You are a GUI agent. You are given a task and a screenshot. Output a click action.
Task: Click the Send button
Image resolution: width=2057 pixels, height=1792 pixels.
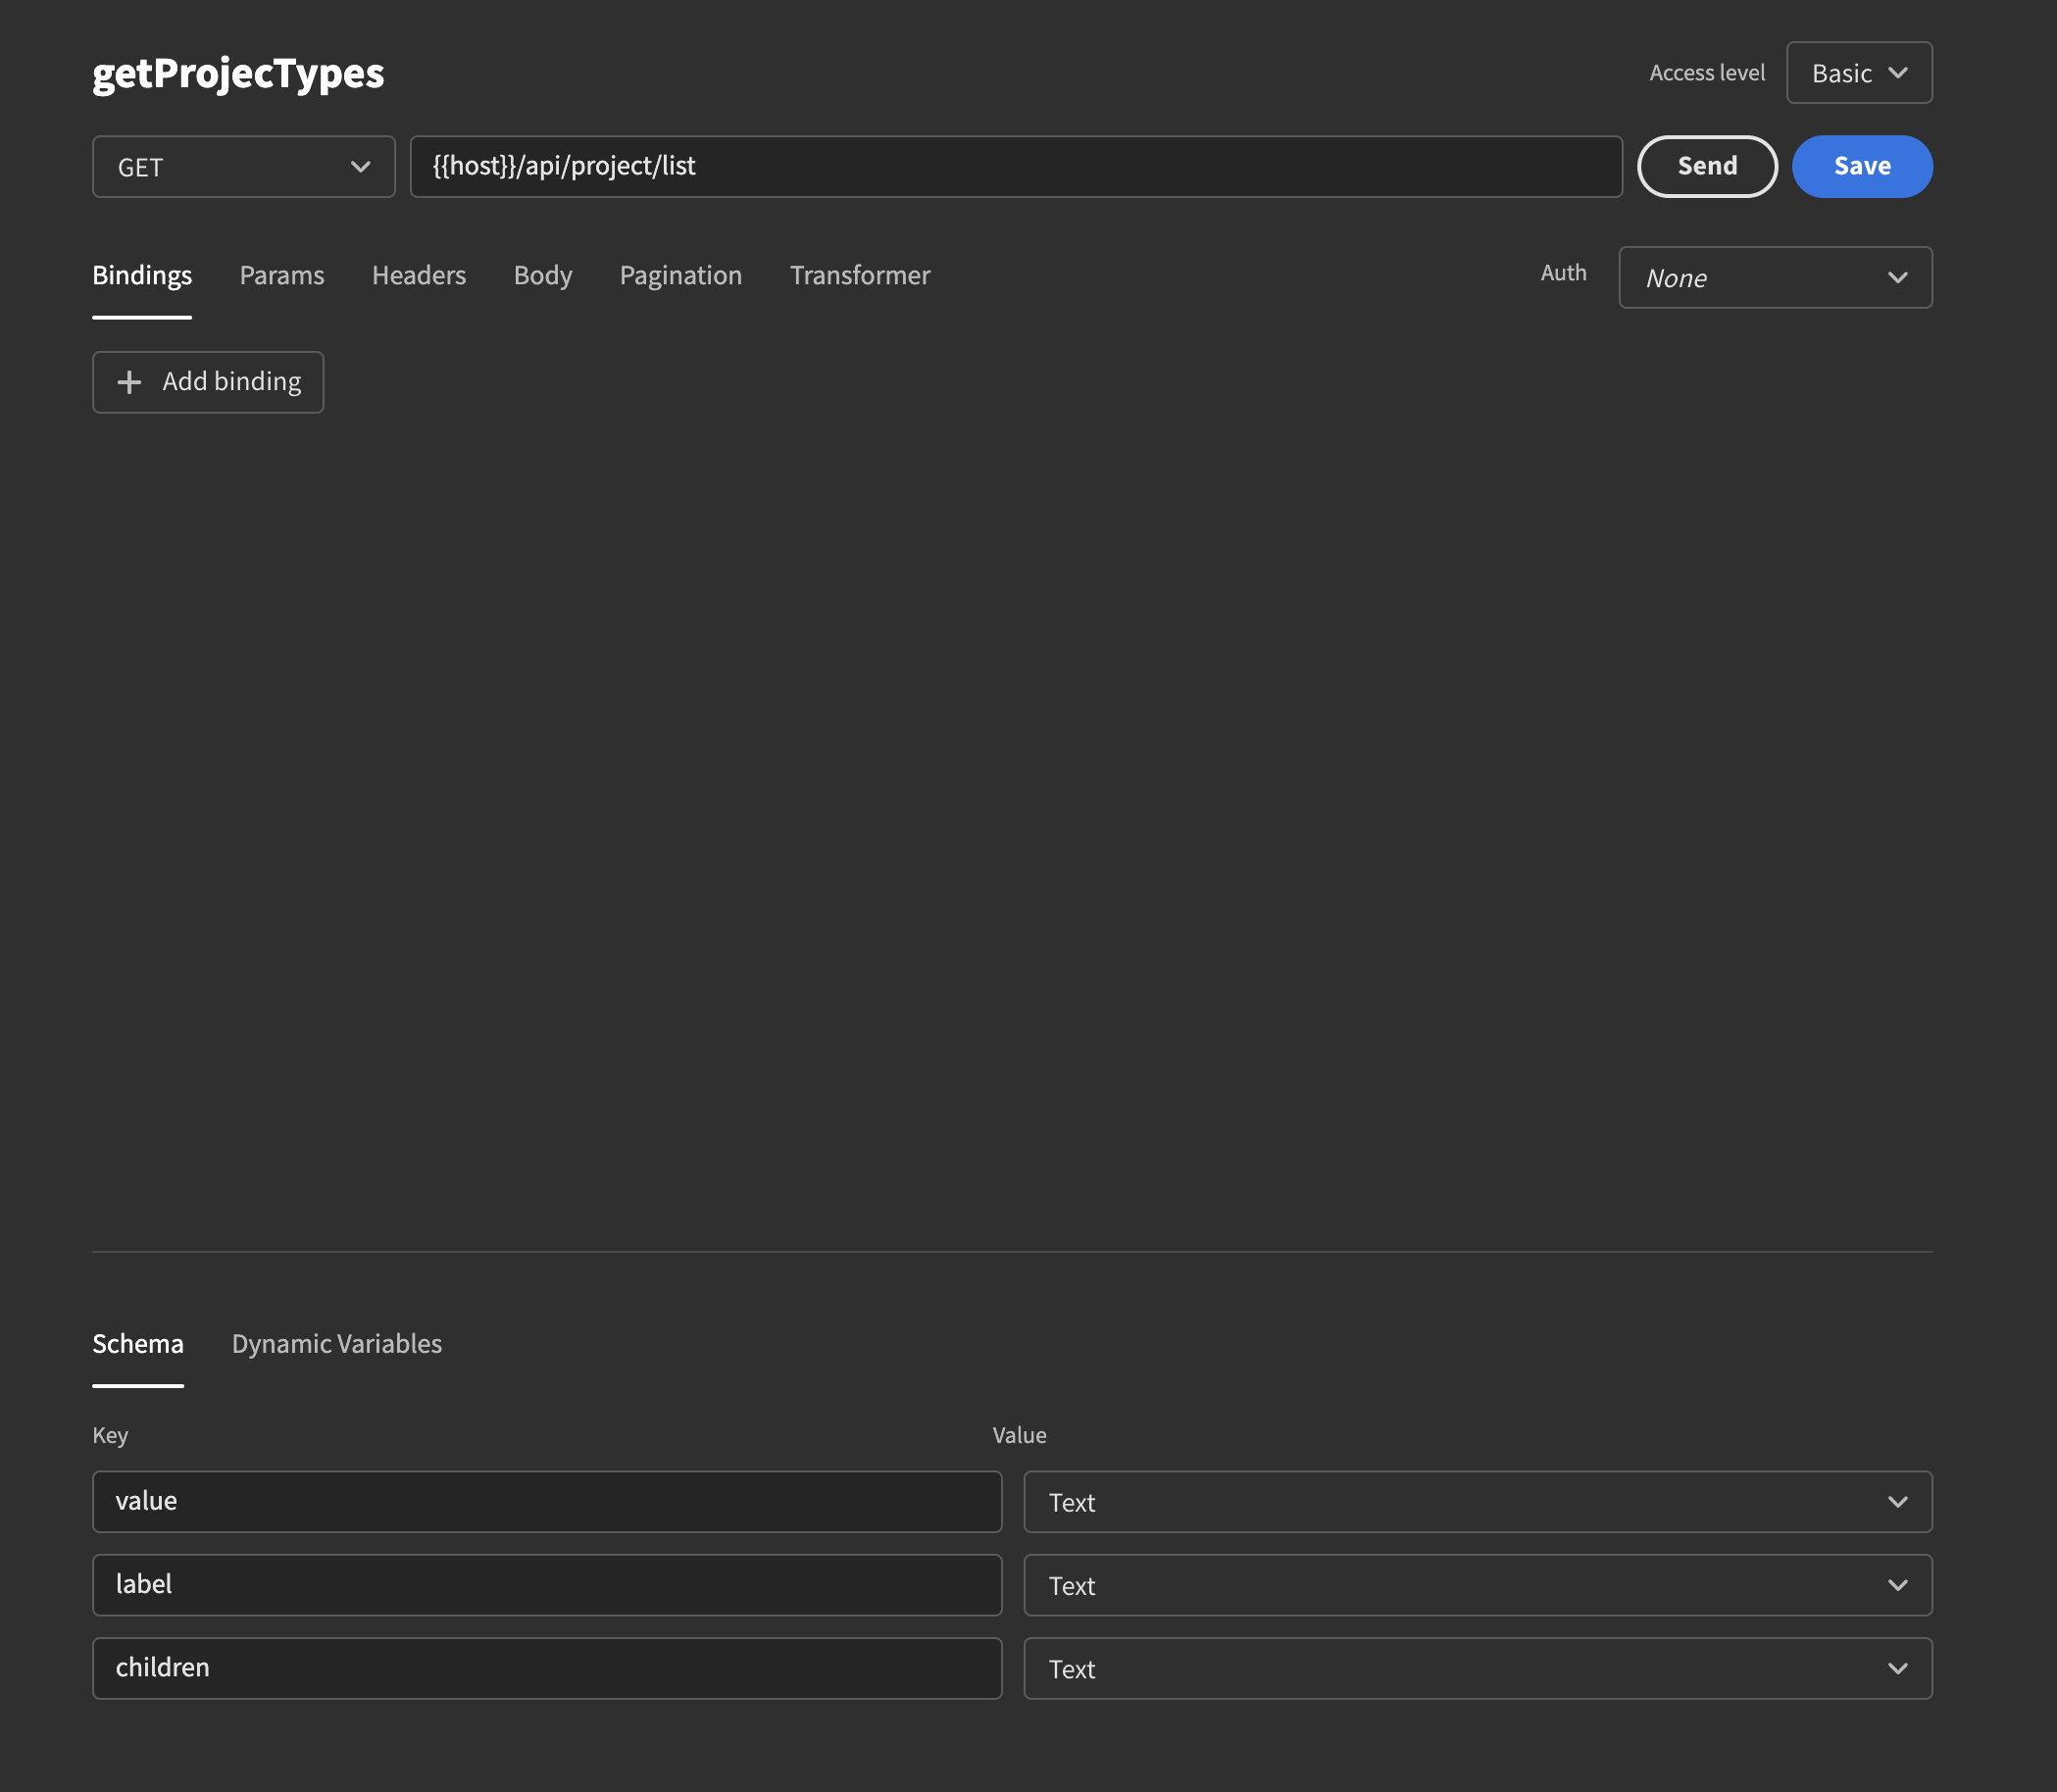tap(1706, 166)
